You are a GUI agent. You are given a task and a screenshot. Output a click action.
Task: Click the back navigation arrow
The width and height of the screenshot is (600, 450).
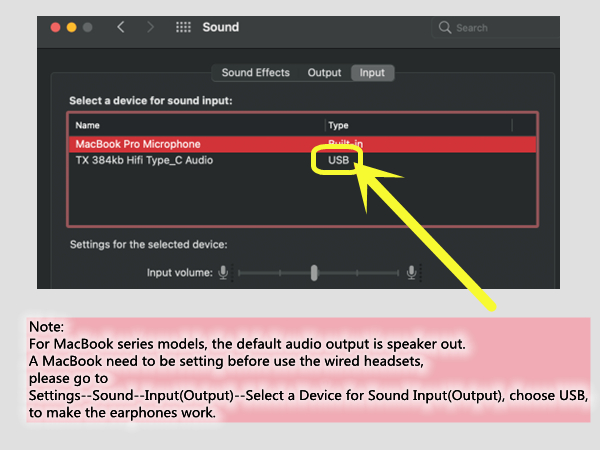(121, 27)
